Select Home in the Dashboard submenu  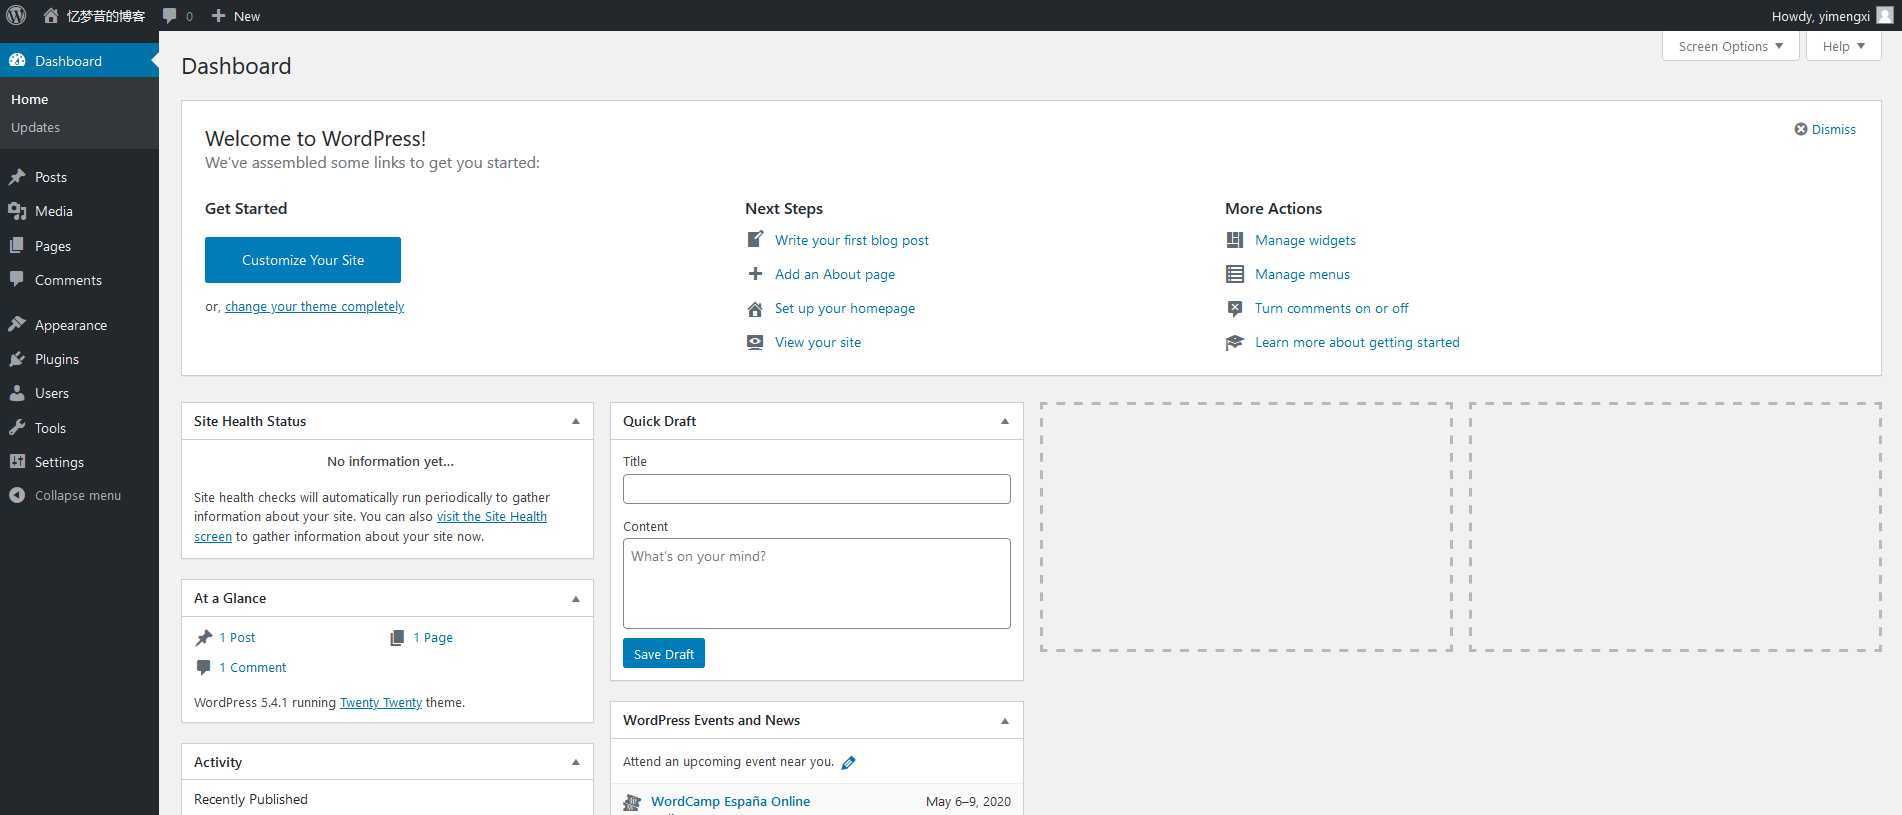pos(30,99)
